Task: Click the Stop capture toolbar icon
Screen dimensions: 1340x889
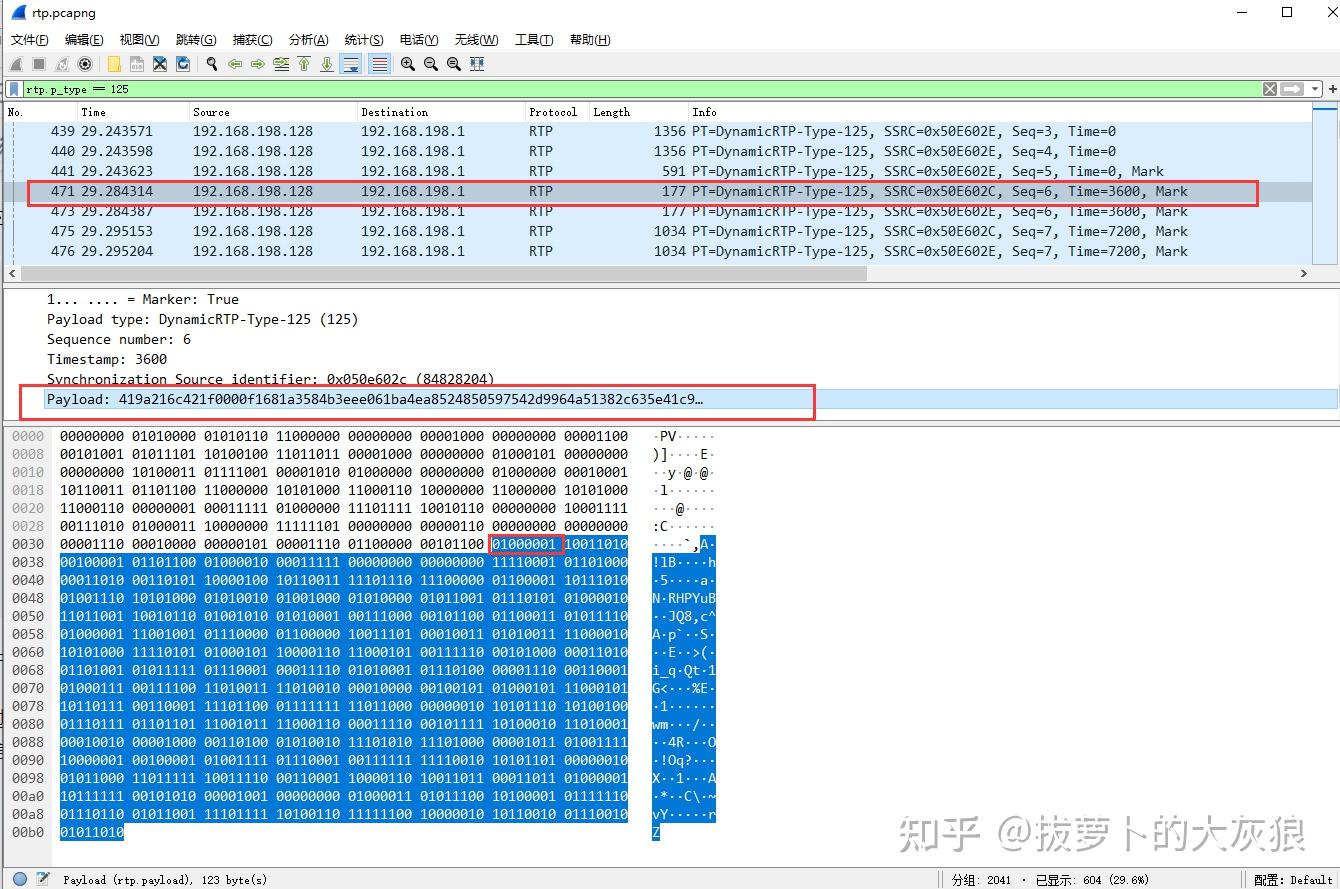Action: click(37, 64)
